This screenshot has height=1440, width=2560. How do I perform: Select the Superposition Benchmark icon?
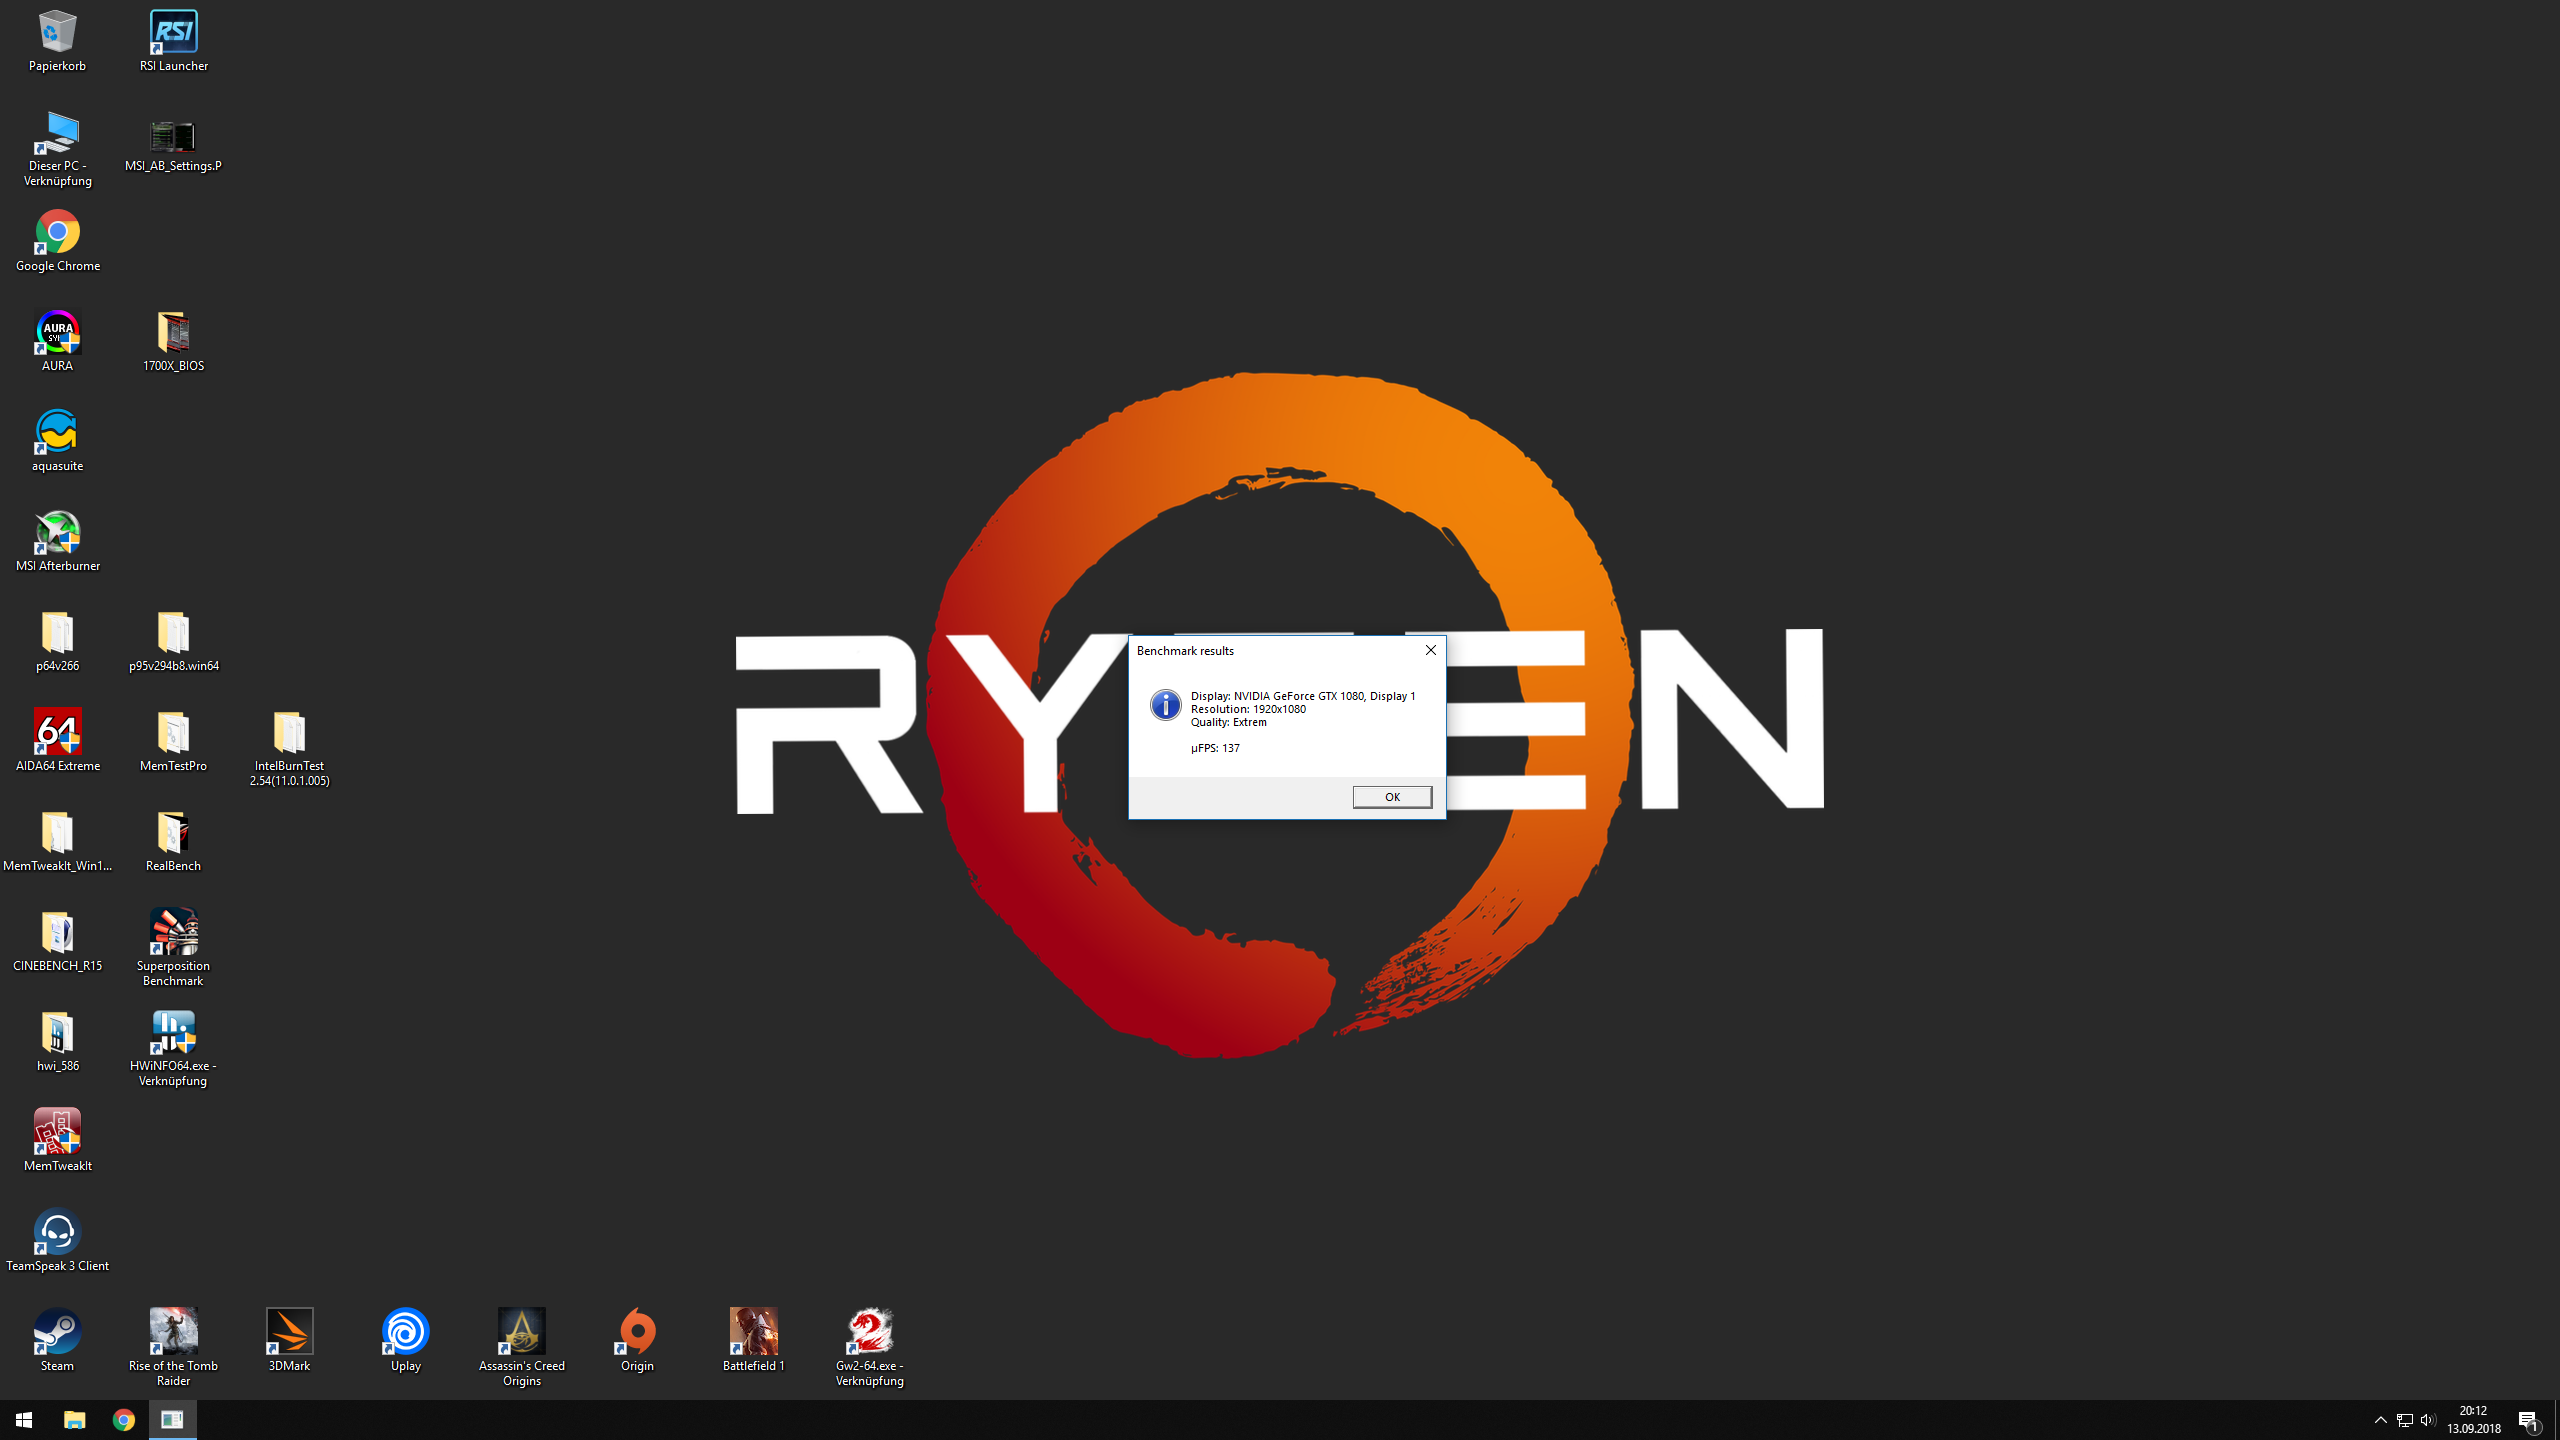pos(173,933)
